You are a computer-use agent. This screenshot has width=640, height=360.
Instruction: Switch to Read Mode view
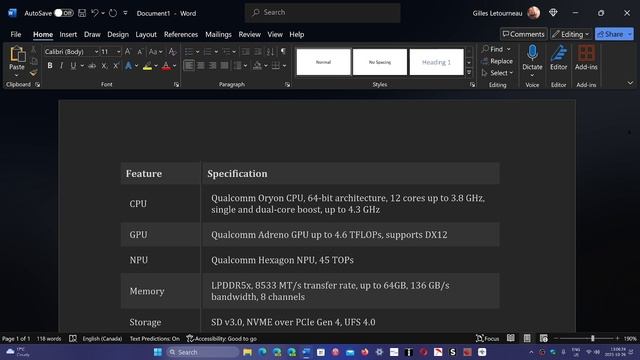point(511,338)
